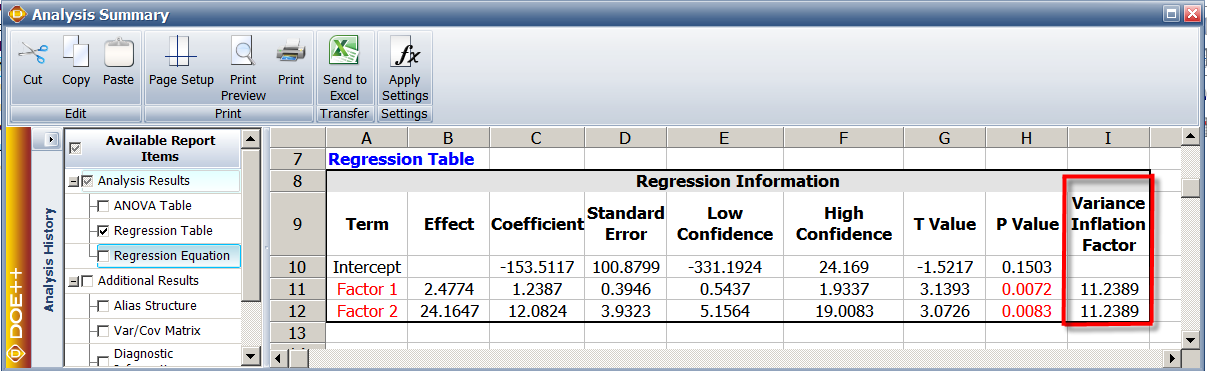Select column header I in spreadsheet
The height and width of the screenshot is (371, 1207).
tap(1108, 138)
